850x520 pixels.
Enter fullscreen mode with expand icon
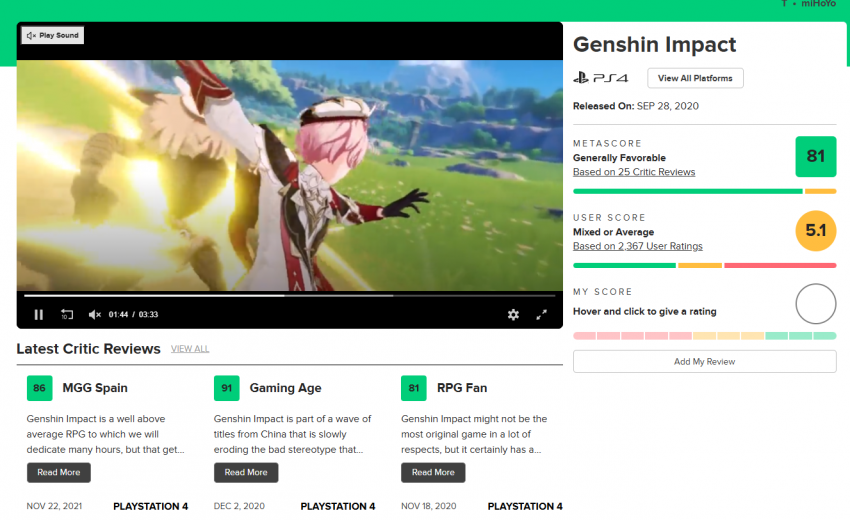click(542, 314)
